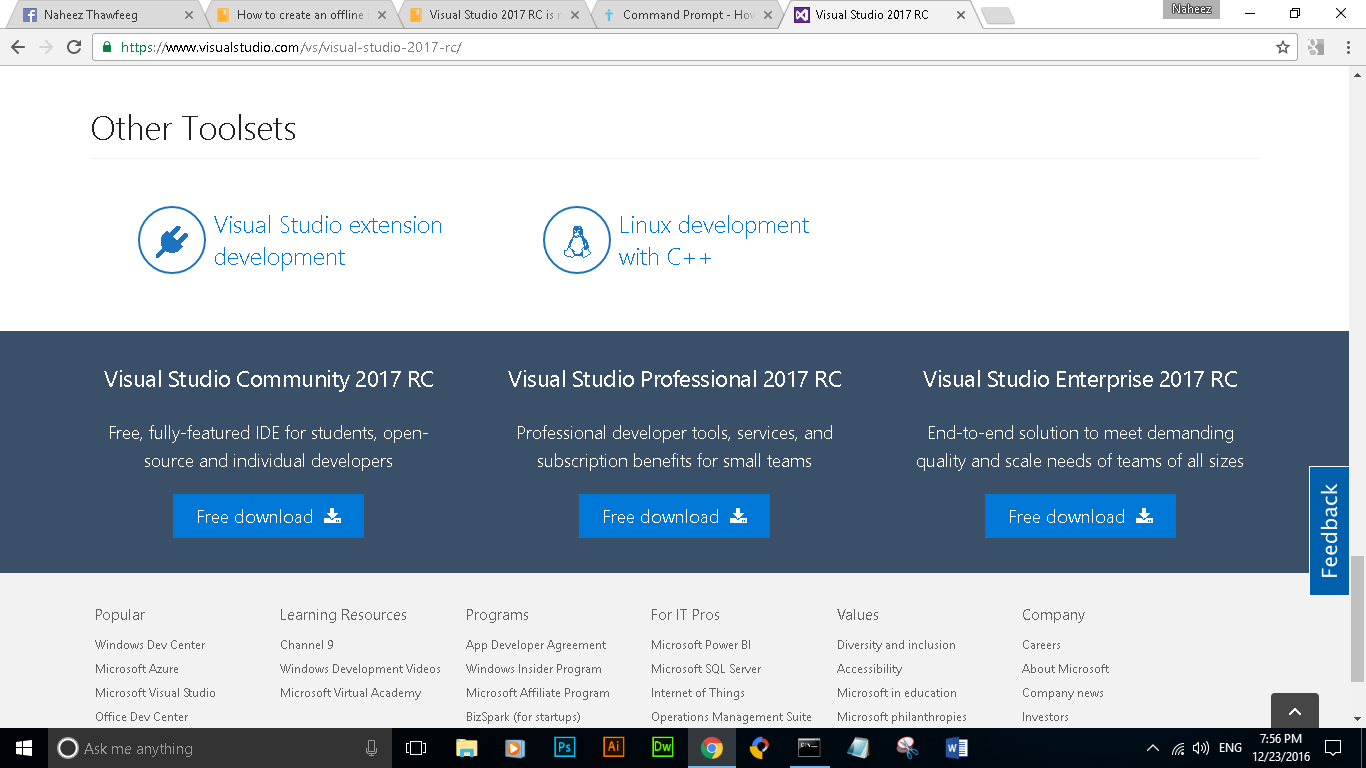Screen dimensions: 1366x768
Task: Open the Microsoft SQL Server link
Action: (706, 669)
